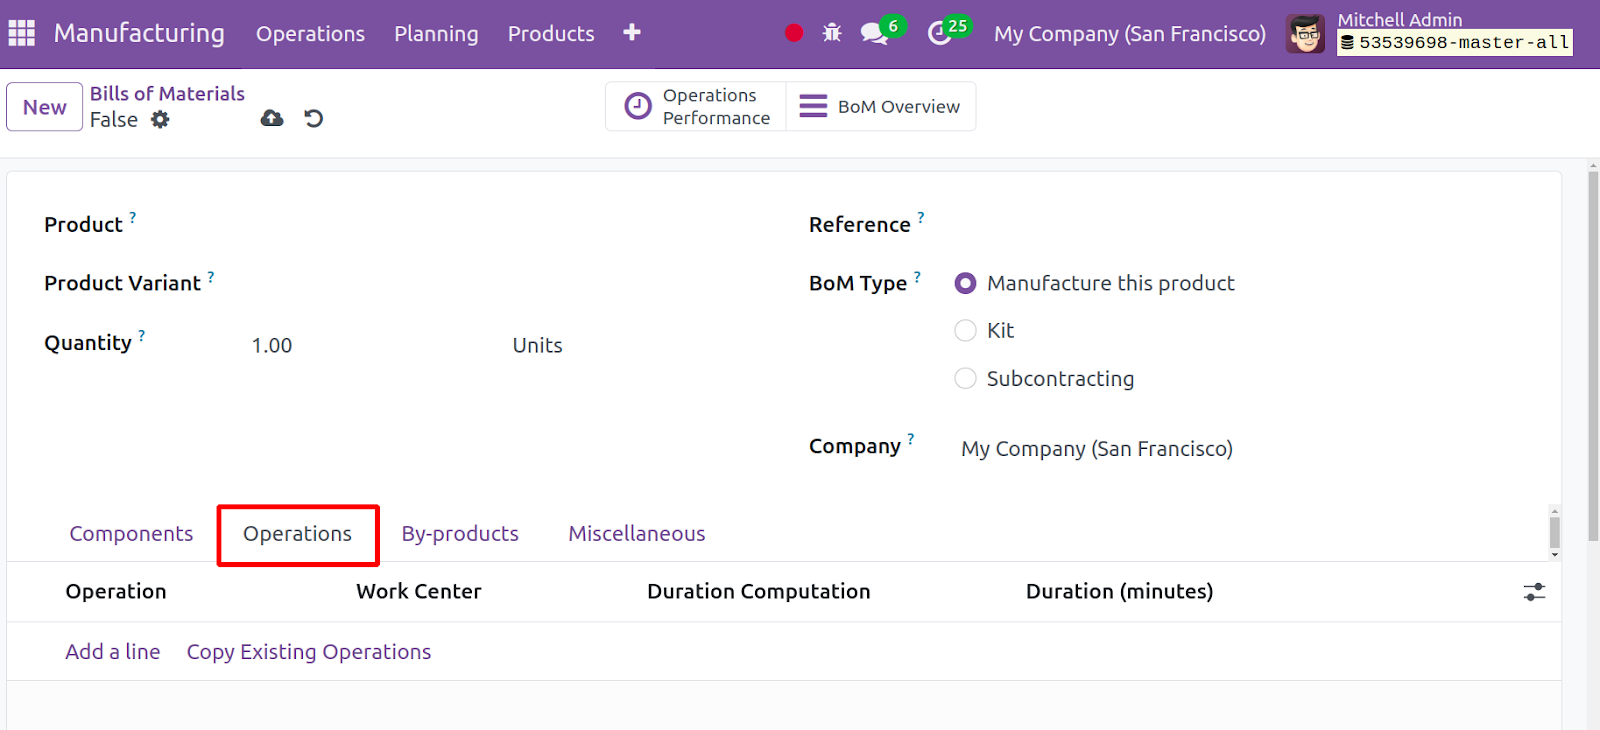Image resolution: width=1600 pixels, height=730 pixels.
Task: Select Manufacture this product radio button
Action: click(x=965, y=284)
